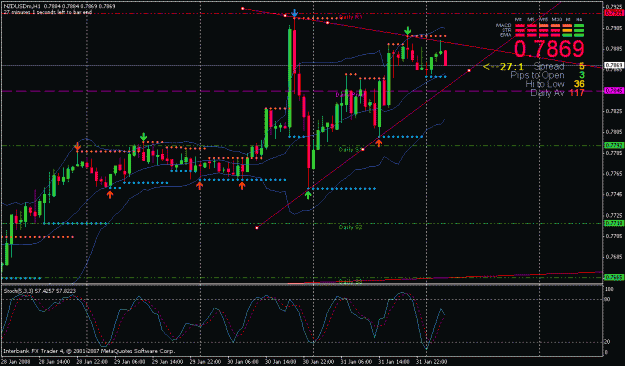Click the magenta pivot price tag on scale
625x366 pixels.
point(613,91)
